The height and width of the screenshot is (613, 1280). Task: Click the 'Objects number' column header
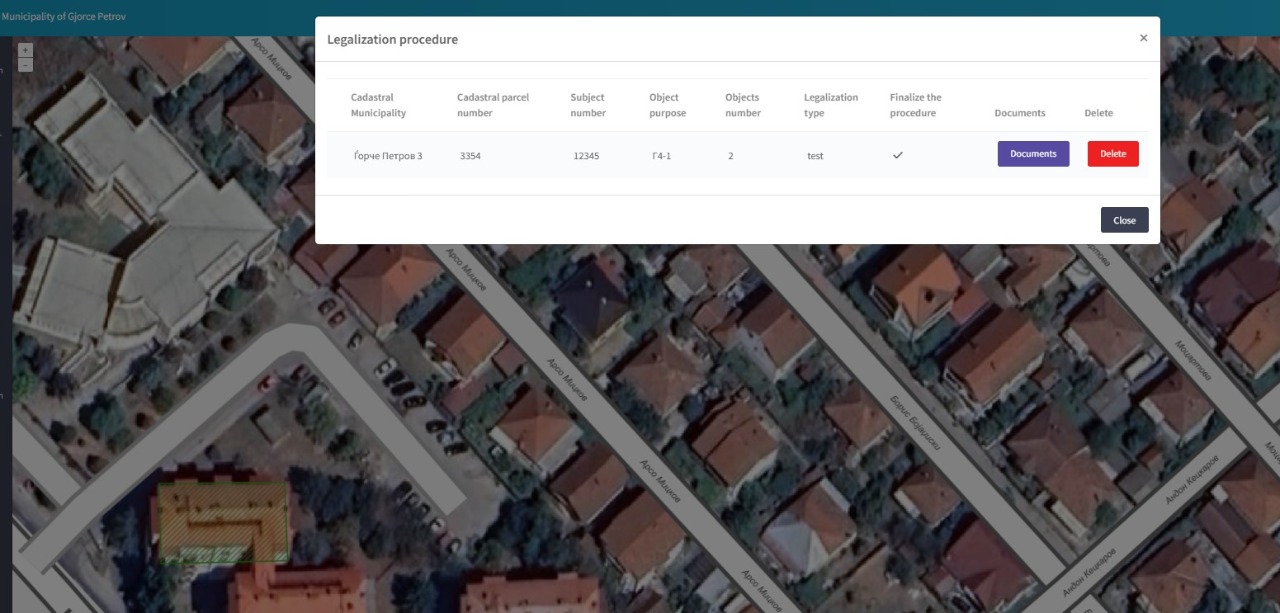point(743,105)
